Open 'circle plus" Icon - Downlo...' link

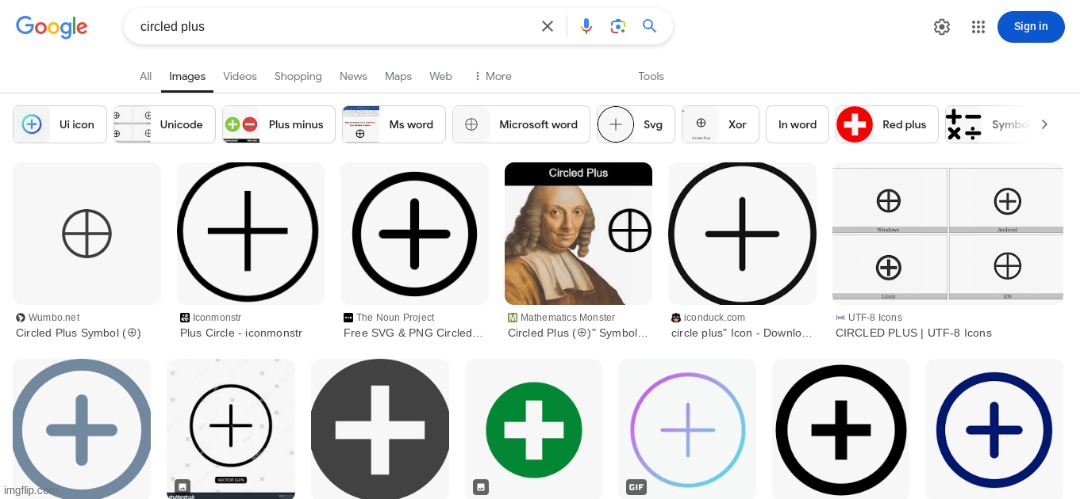(x=742, y=333)
